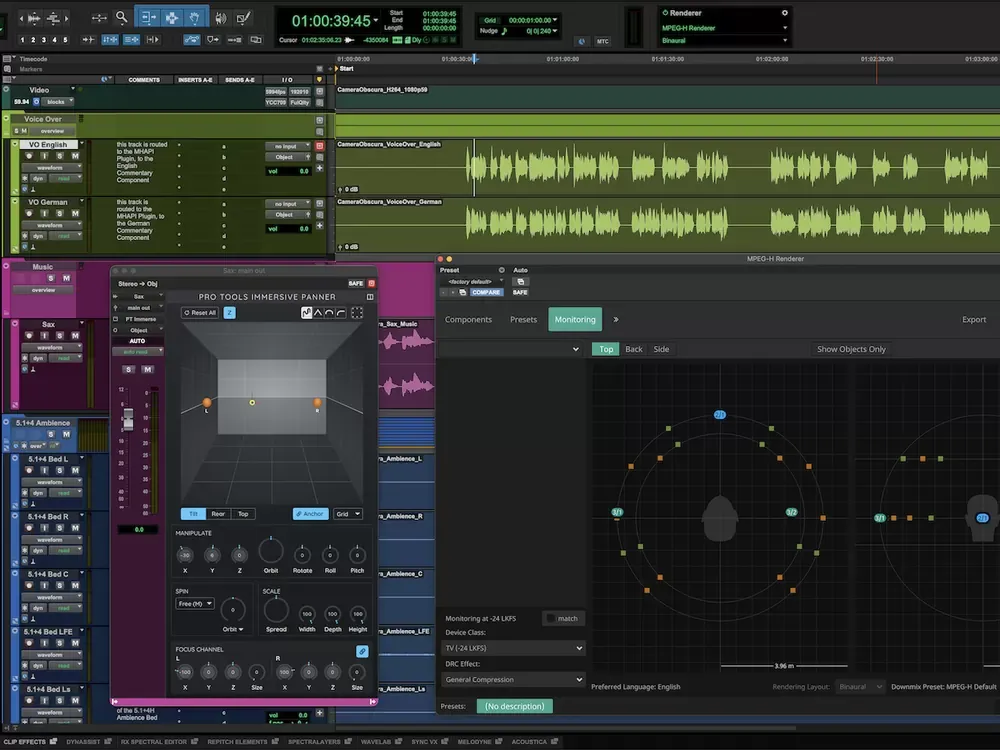Open VO English waveform view dropdown

point(53,168)
